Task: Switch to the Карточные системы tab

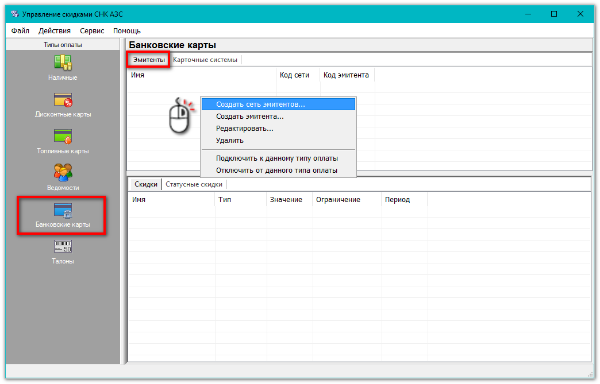Action: (x=205, y=60)
